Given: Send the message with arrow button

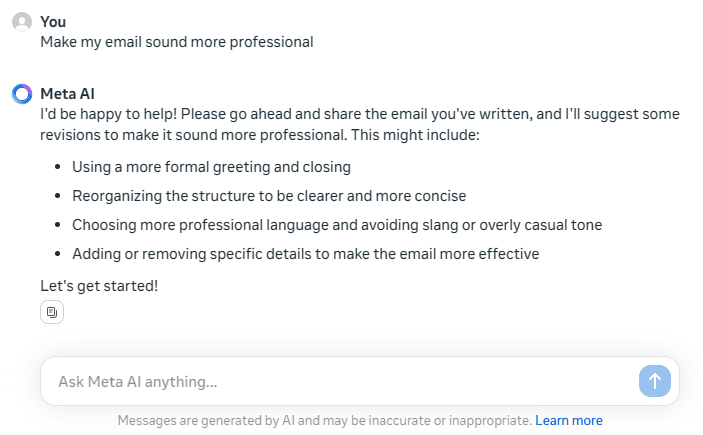Looking at the screenshot, I should coord(655,381).
